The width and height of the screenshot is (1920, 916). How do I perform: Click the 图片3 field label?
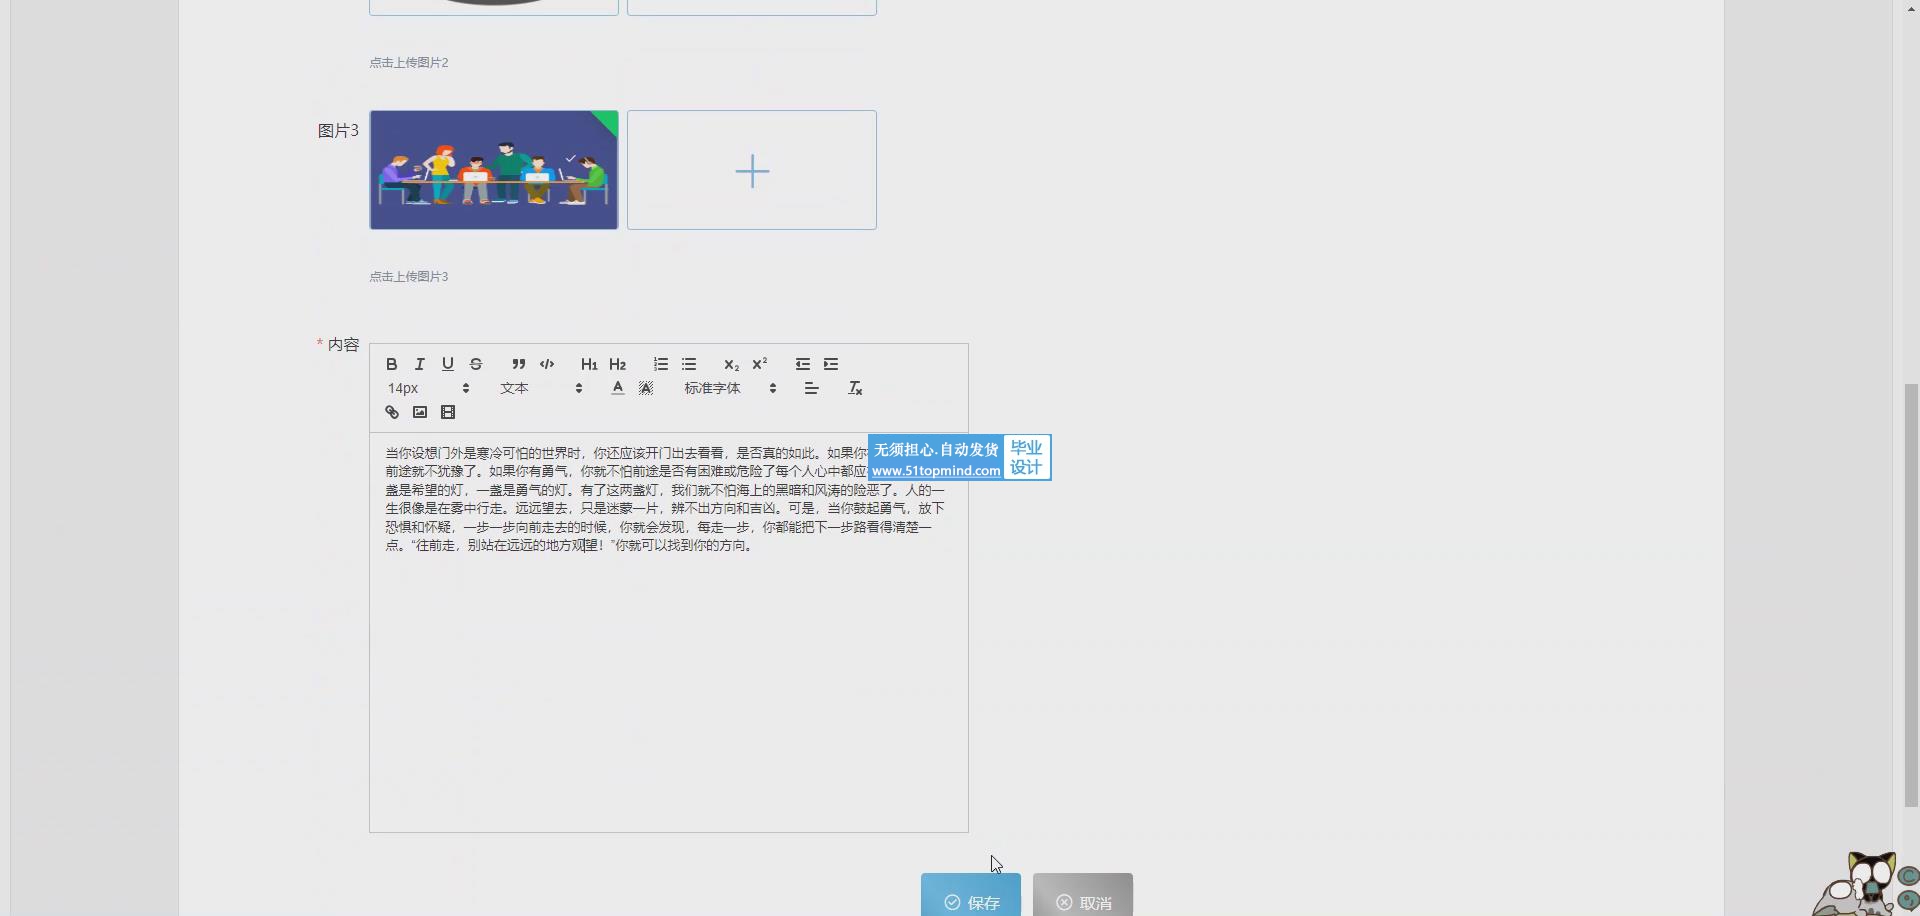point(338,131)
